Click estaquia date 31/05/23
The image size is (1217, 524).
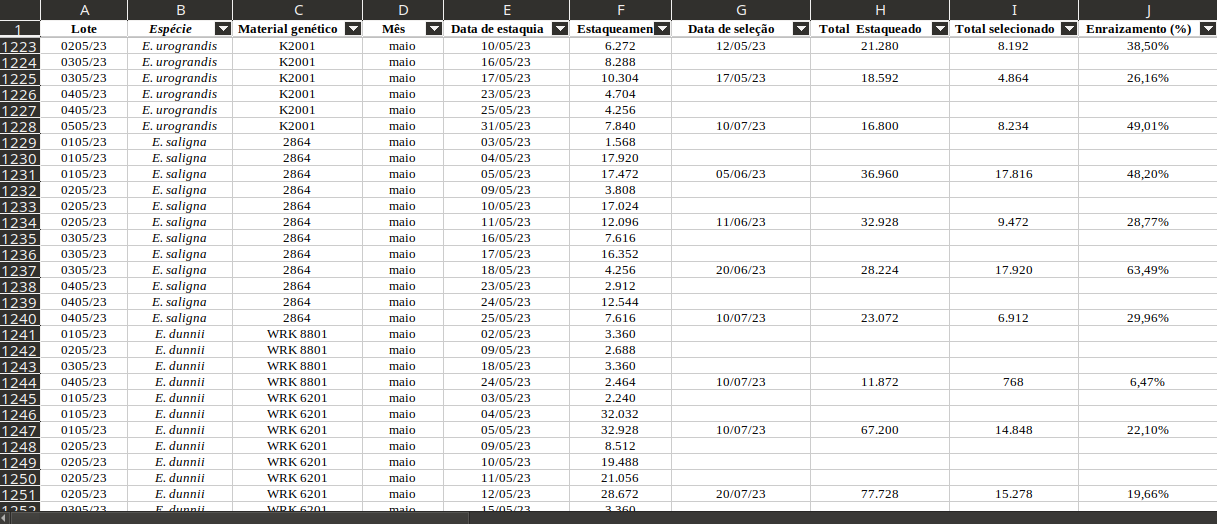(506, 126)
